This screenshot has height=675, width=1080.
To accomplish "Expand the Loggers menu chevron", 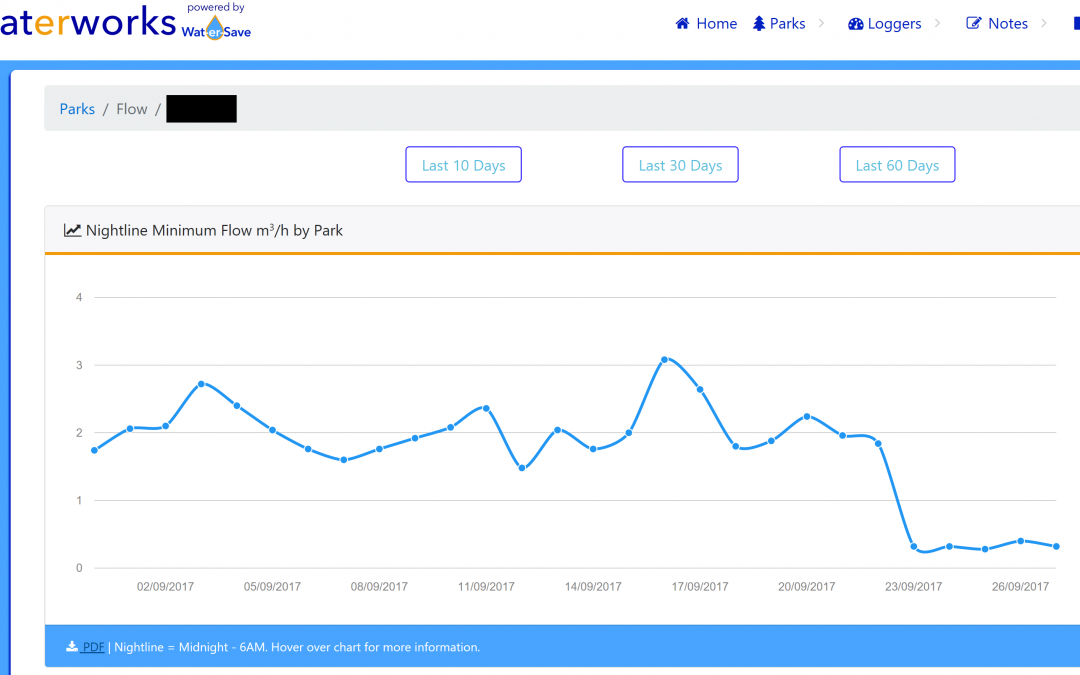I will [938, 24].
